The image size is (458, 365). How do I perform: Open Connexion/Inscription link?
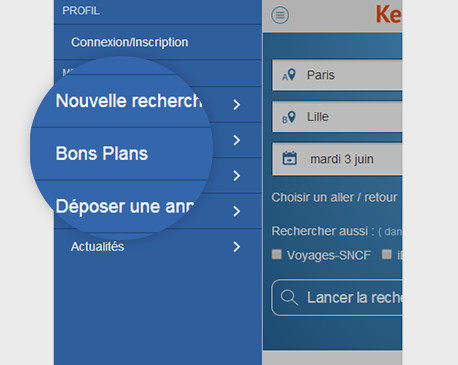pyautogui.click(x=130, y=42)
